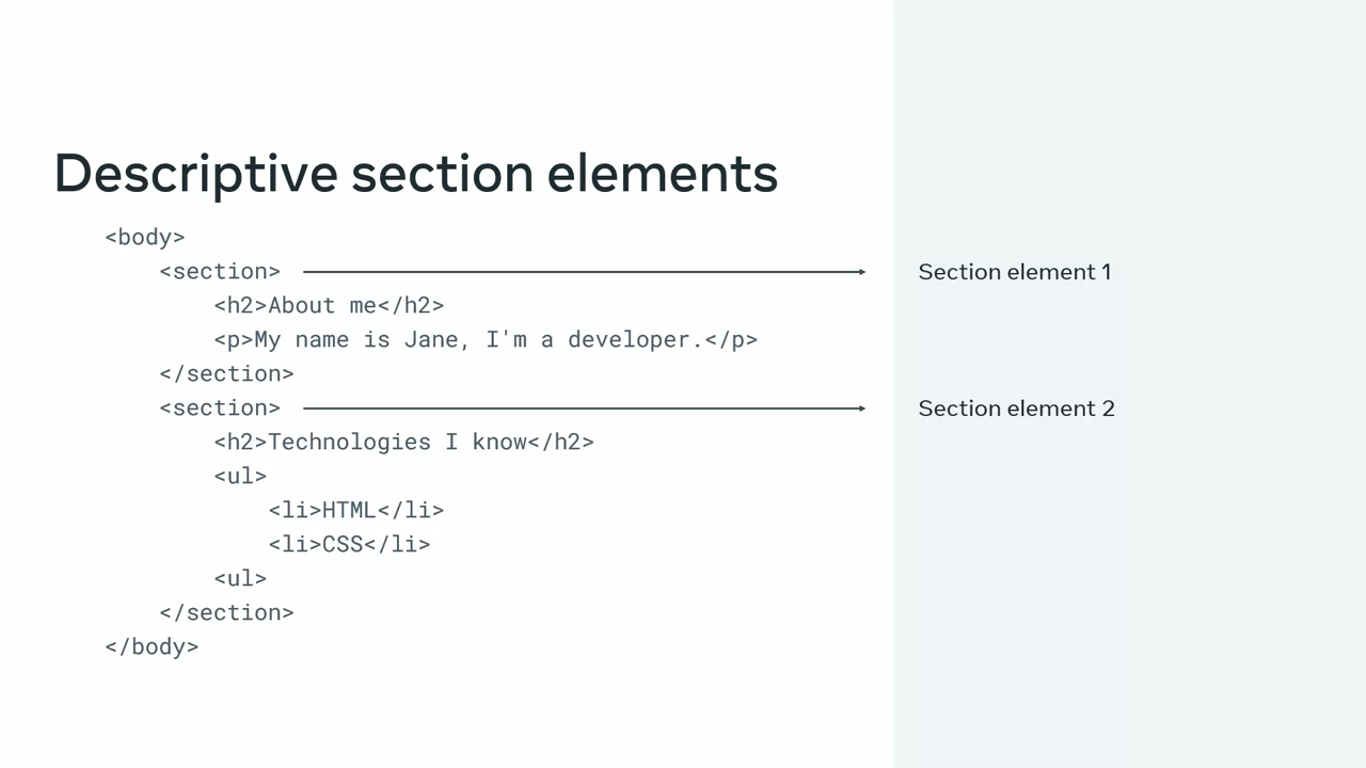Select the Technologies I know h2 line
Screen dimensions: 1366x768
403,442
